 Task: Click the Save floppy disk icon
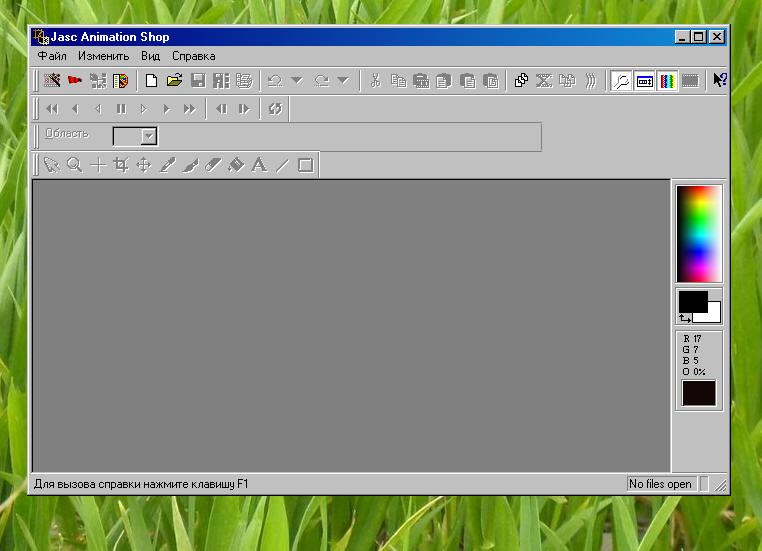198,81
